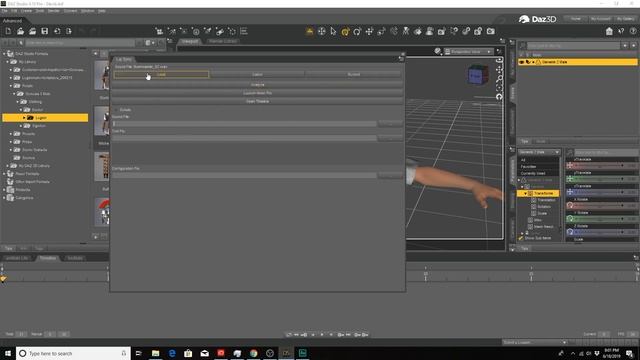Open Task View in the taskbar
Viewport: 640px width, 360px height.
click(x=139, y=353)
